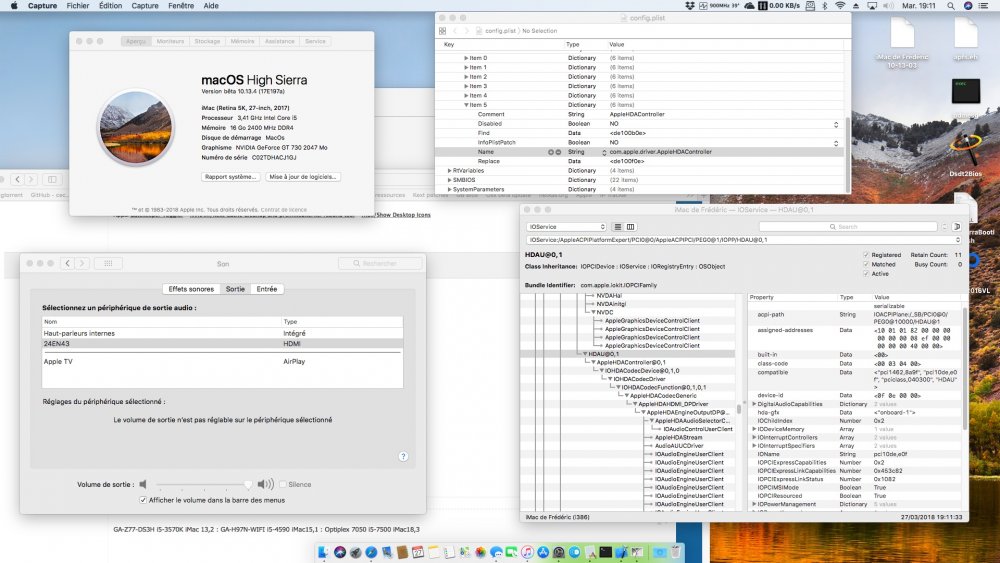Screen dimensions: 1000x563
Task: Open the Dropbox menu bar icon
Action: pyautogui.click(x=689, y=6)
